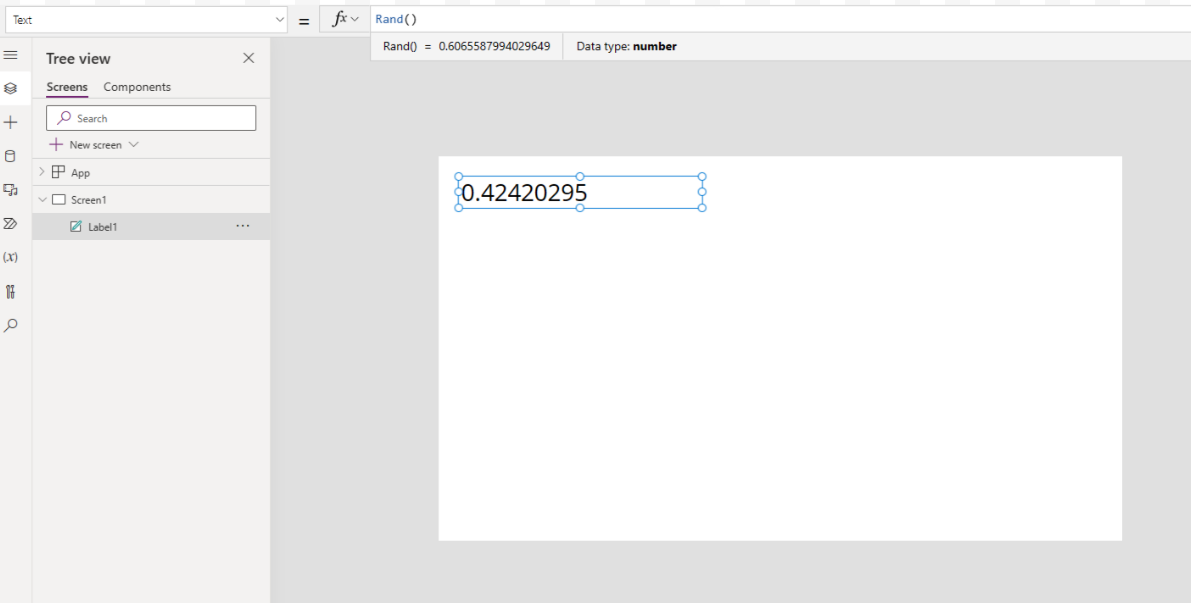The width and height of the screenshot is (1191, 603).
Task: Open the Media panel
Action: click(11, 190)
